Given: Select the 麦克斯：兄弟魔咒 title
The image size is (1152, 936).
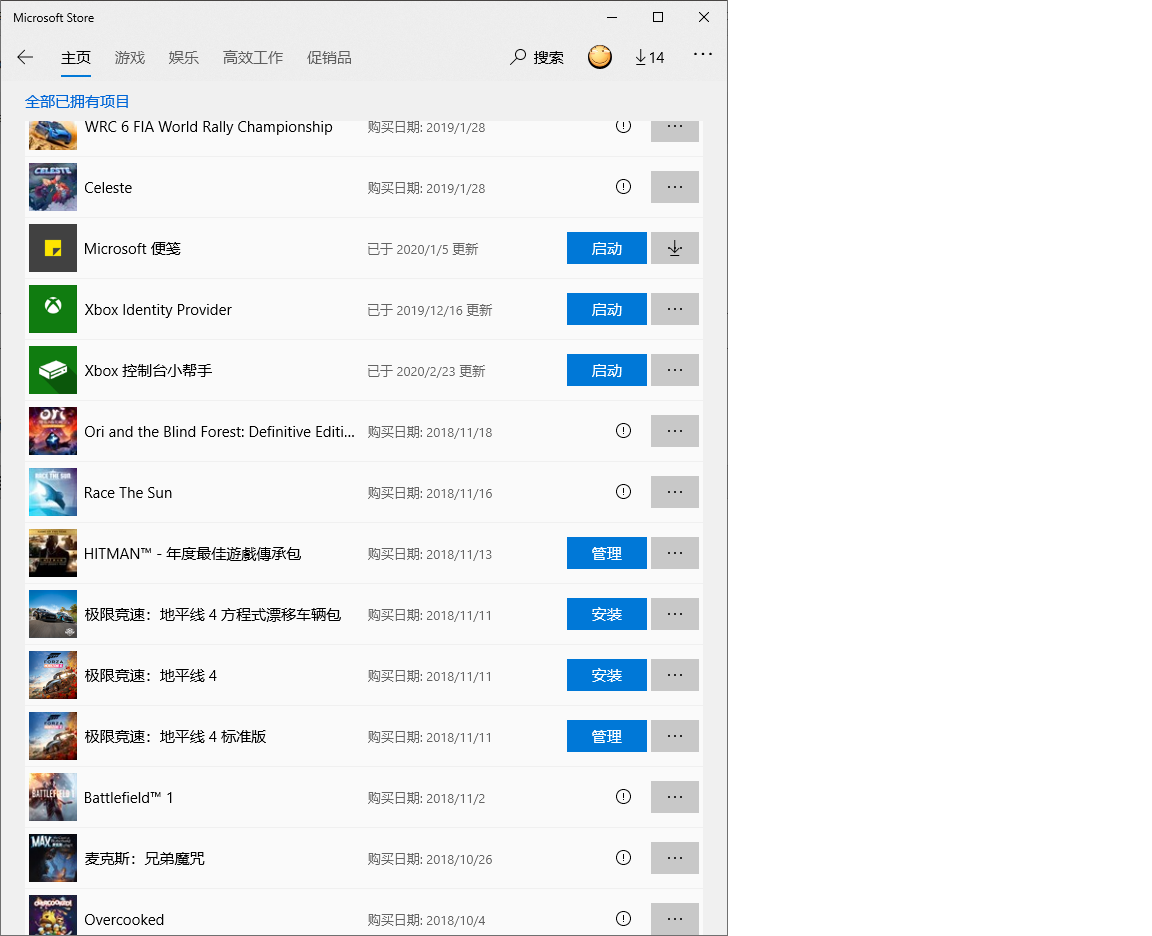Looking at the screenshot, I should point(145,859).
